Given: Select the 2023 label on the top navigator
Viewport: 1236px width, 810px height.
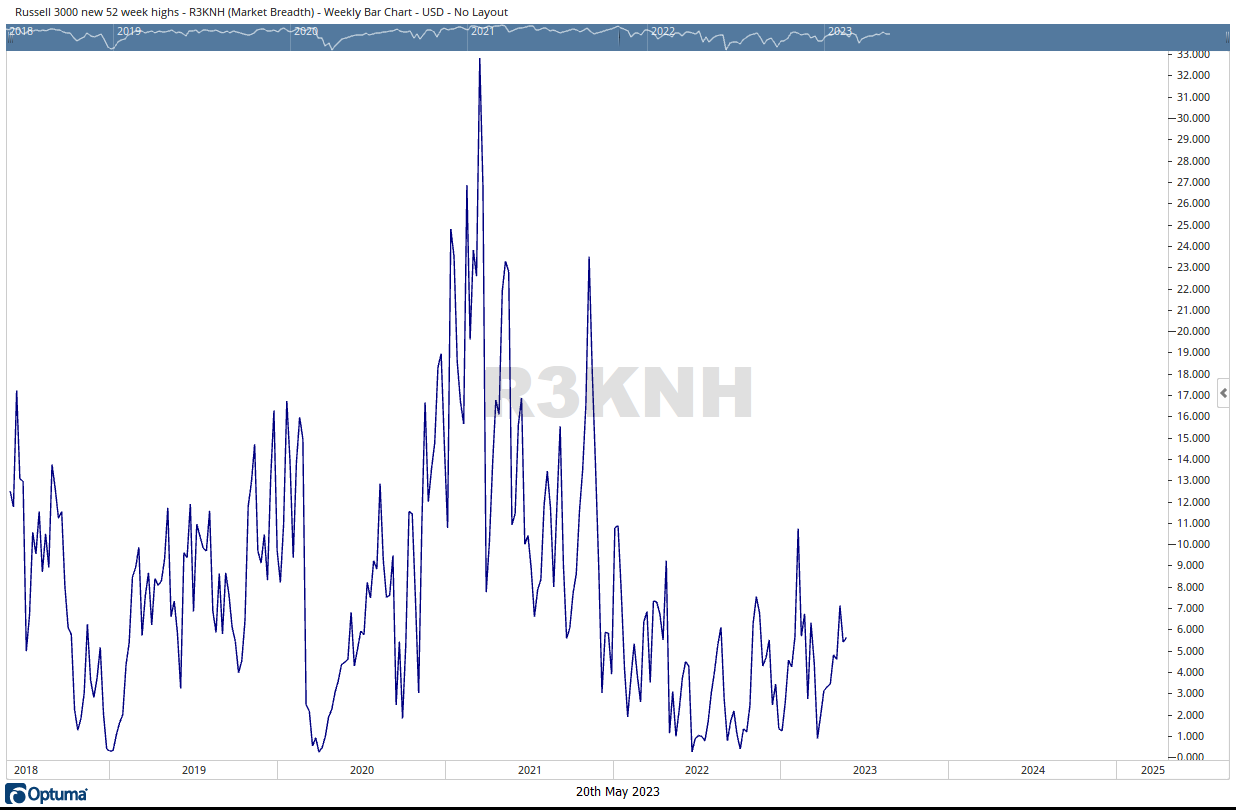Looking at the screenshot, I should [840, 31].
